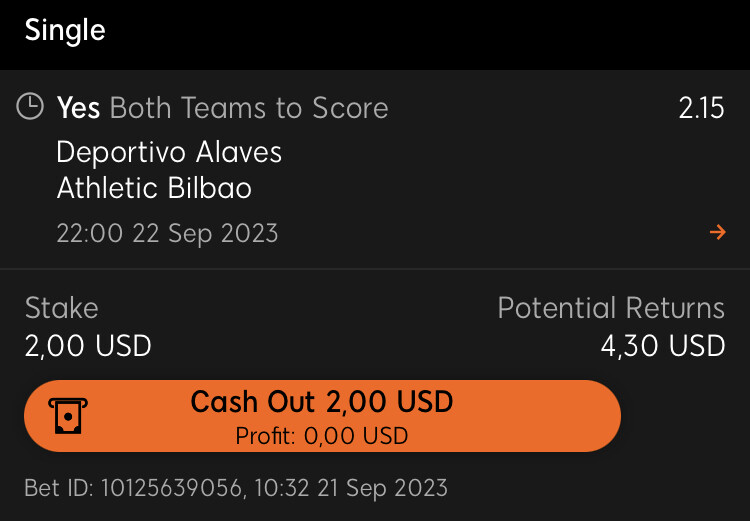Click the 2.15 odds value

[701, 108]
